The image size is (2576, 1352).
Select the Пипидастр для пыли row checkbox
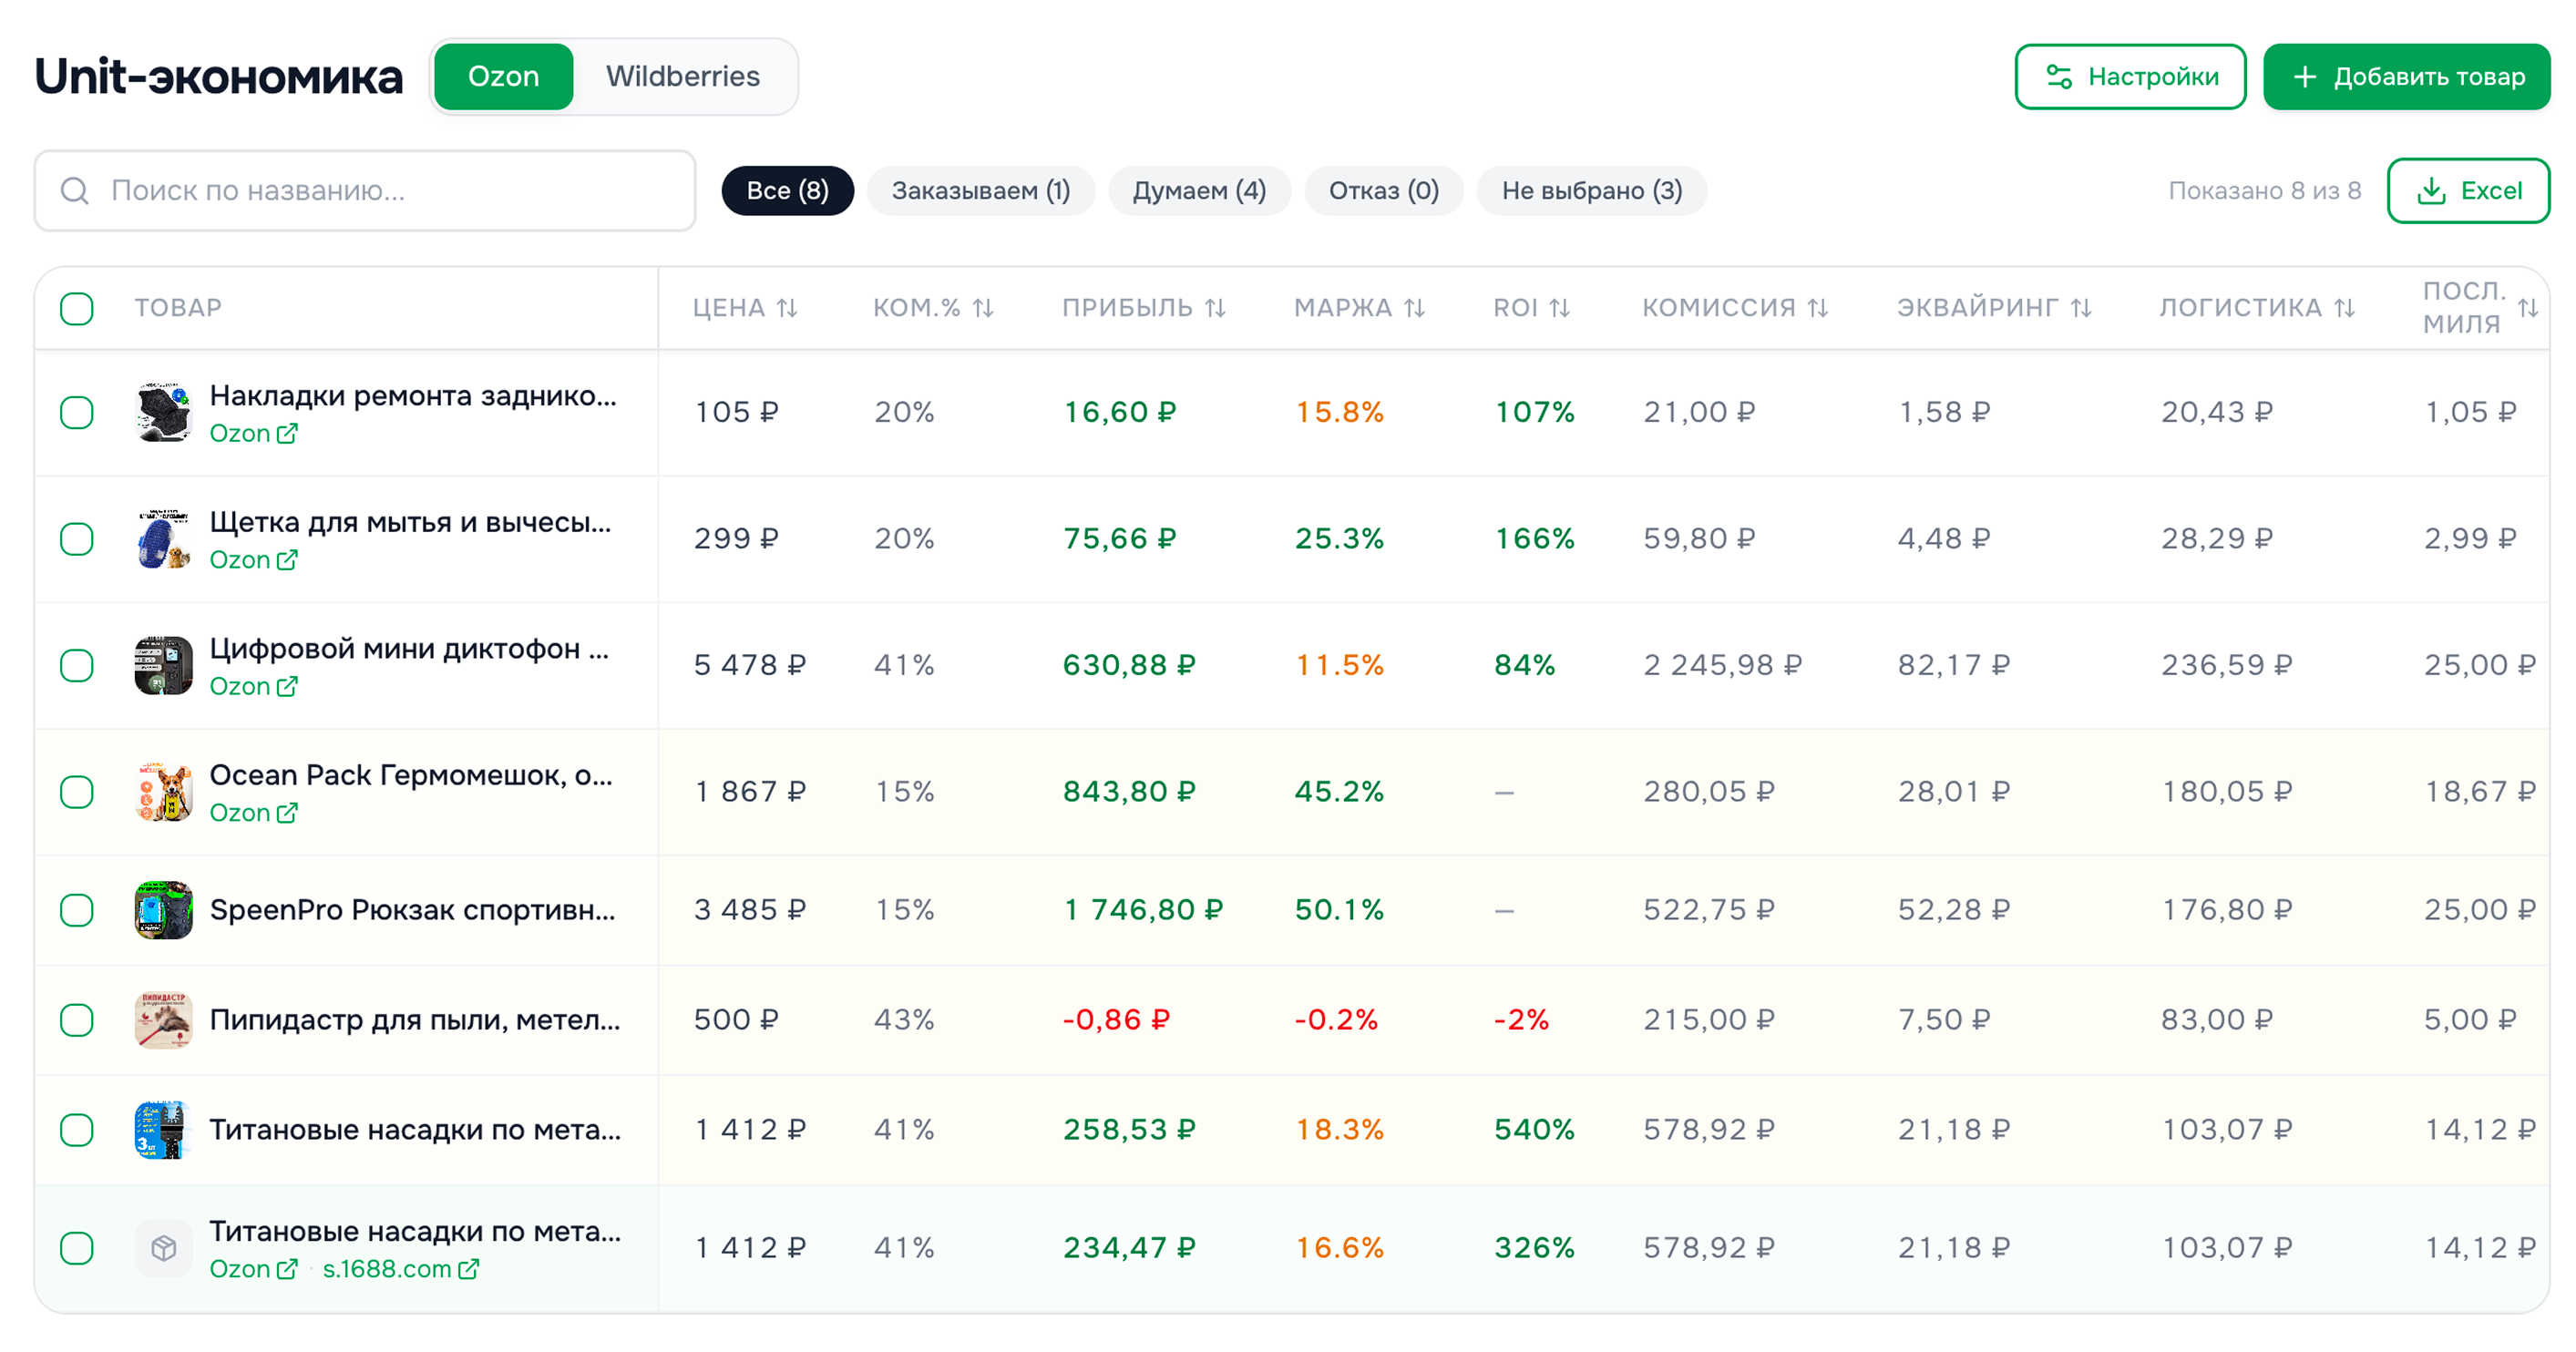tap(77, 1020)
